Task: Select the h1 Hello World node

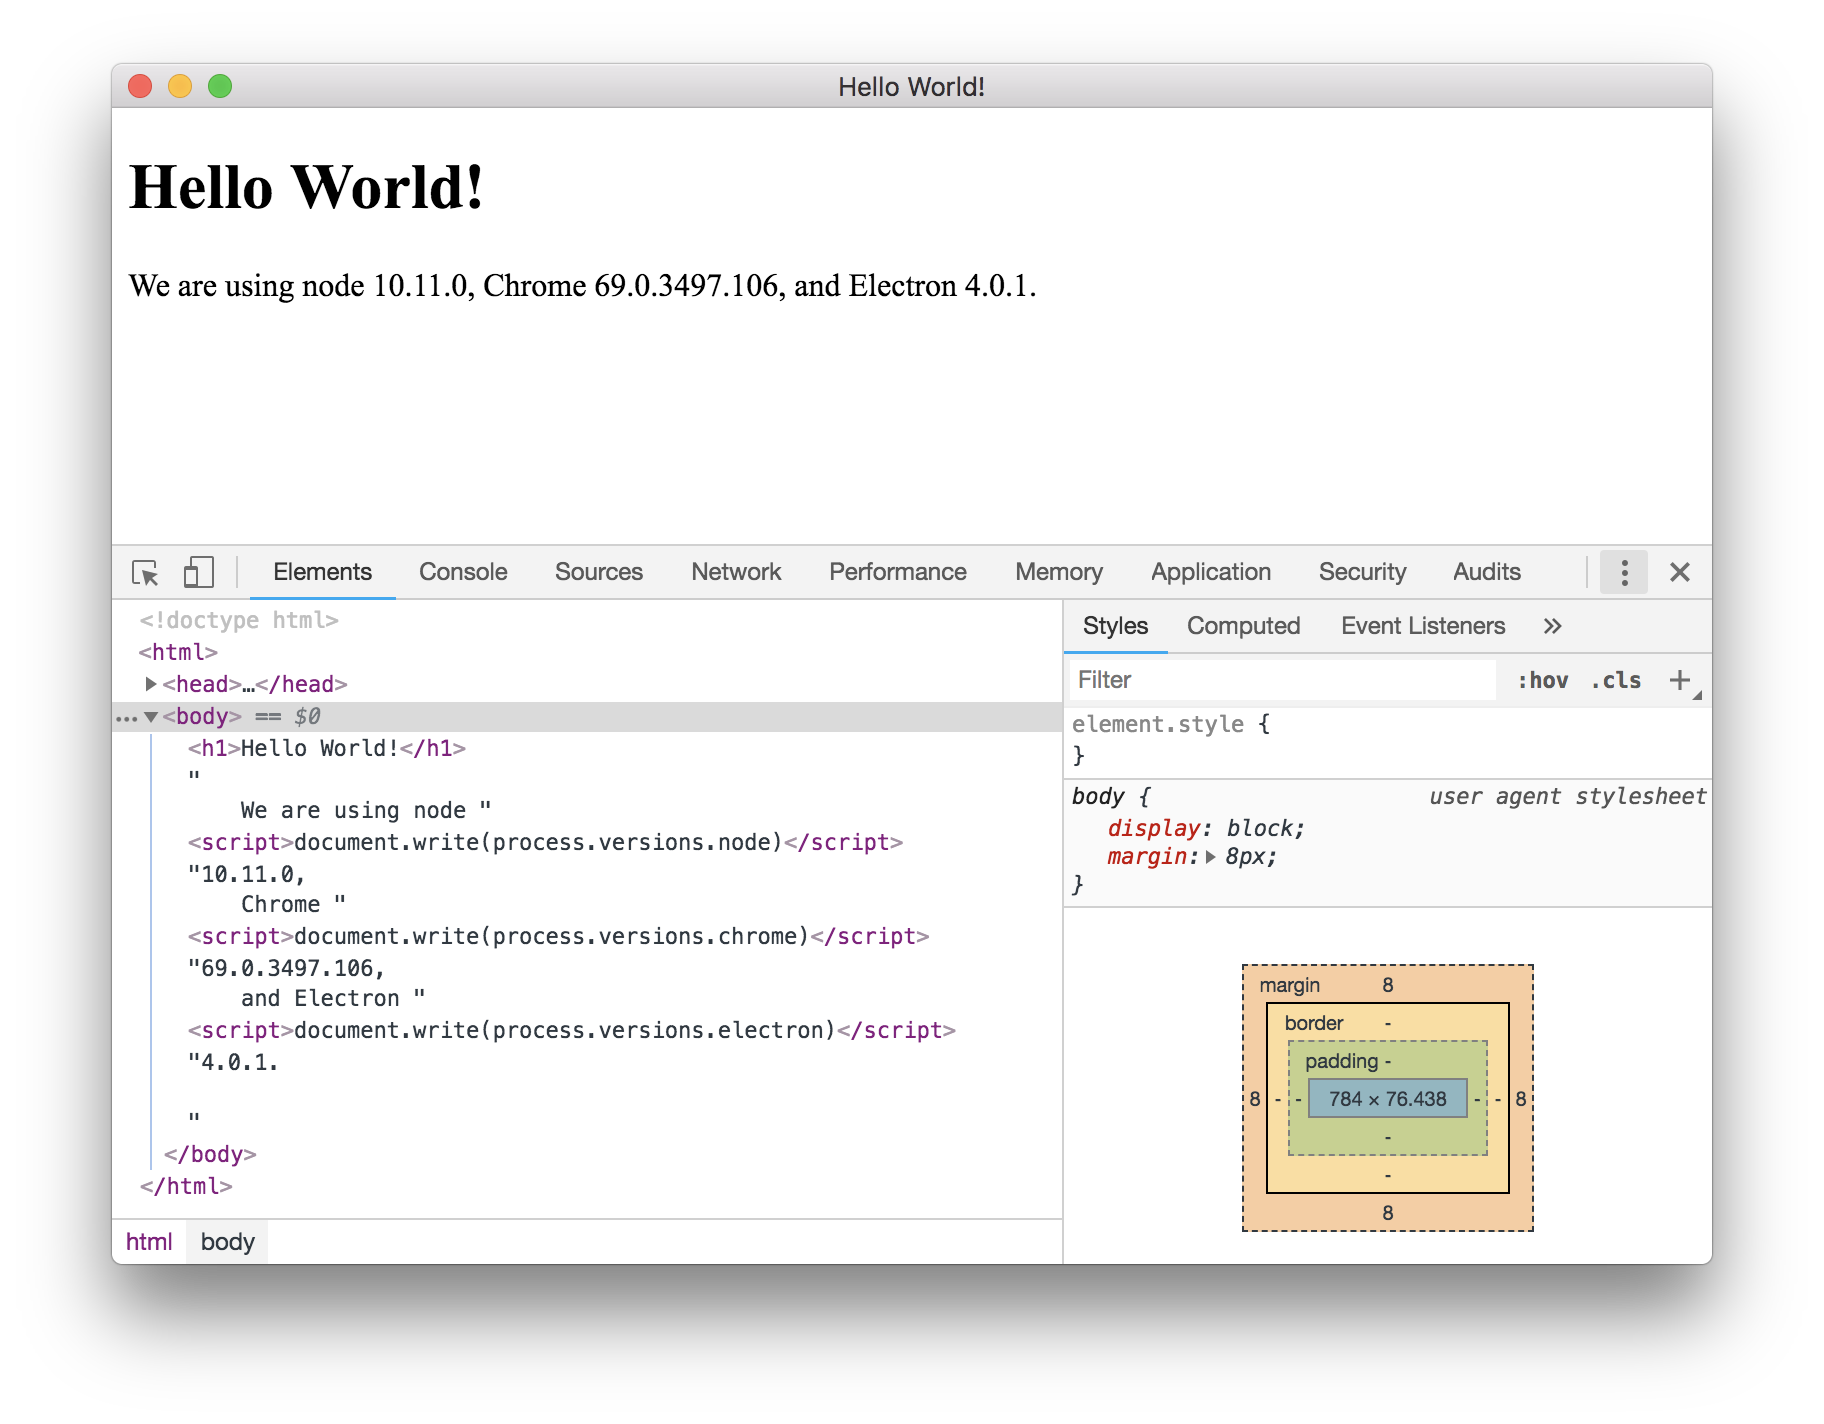Action: pyautogui.click(x=326, y=748)
